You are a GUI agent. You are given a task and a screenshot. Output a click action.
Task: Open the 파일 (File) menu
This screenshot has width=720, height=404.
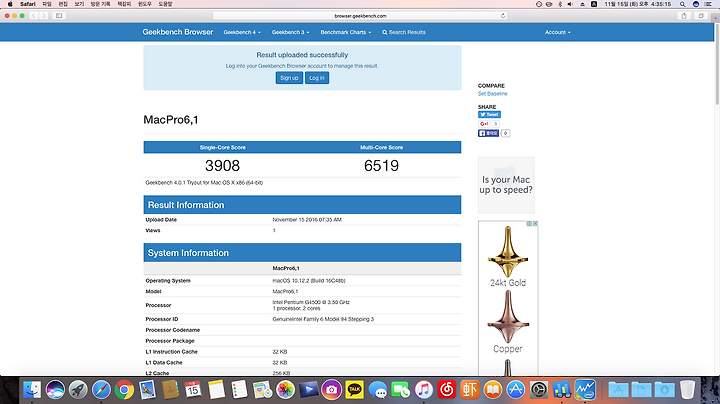coord(47,4)
